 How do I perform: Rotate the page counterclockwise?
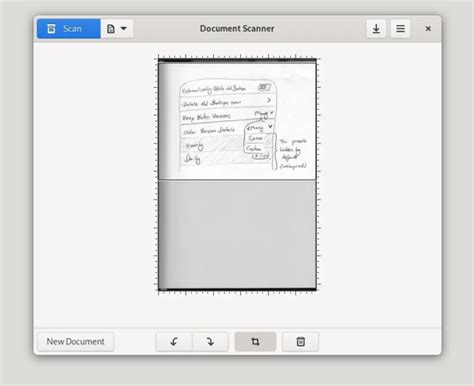(174, 342)
